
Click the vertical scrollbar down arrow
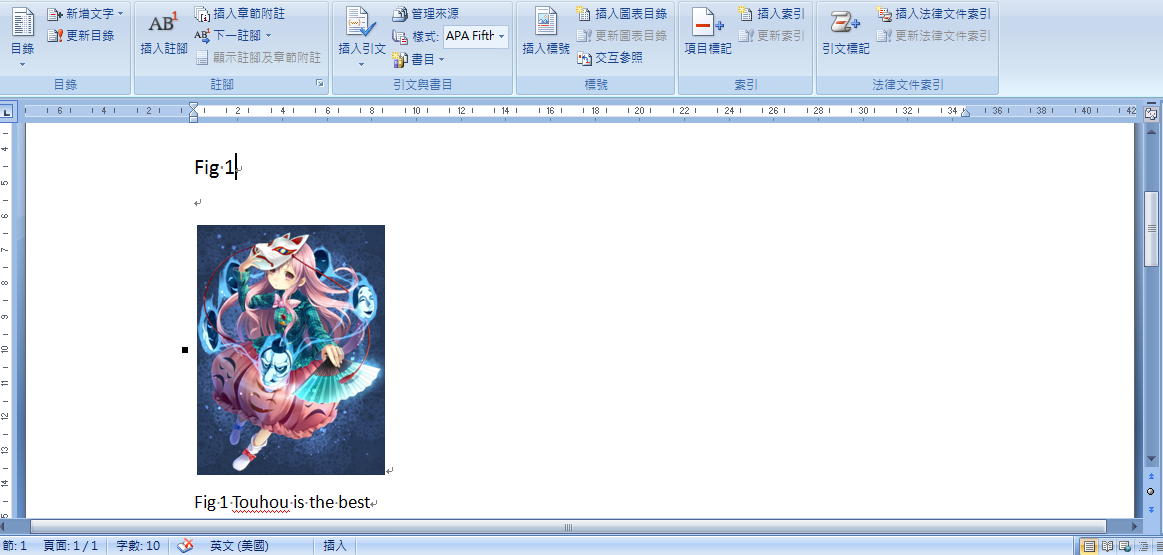pyautogui.click(x=1151, y=459)
